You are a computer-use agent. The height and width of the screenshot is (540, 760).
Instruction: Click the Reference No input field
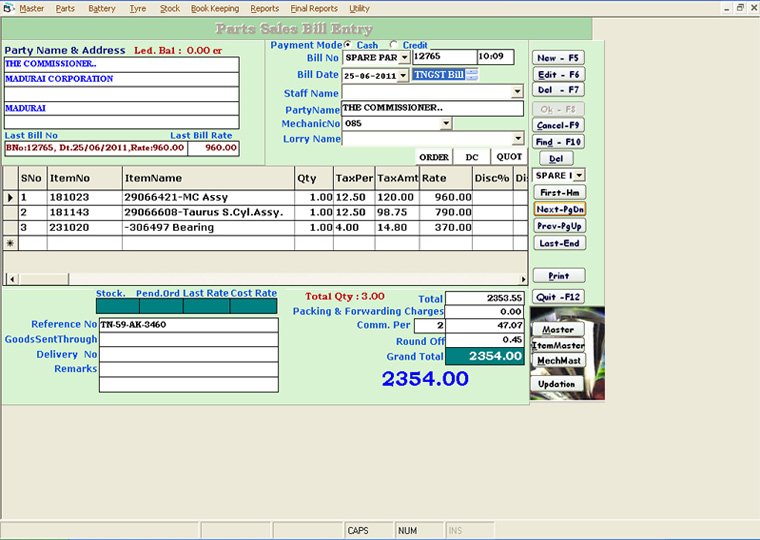click(x=188, y=325)
